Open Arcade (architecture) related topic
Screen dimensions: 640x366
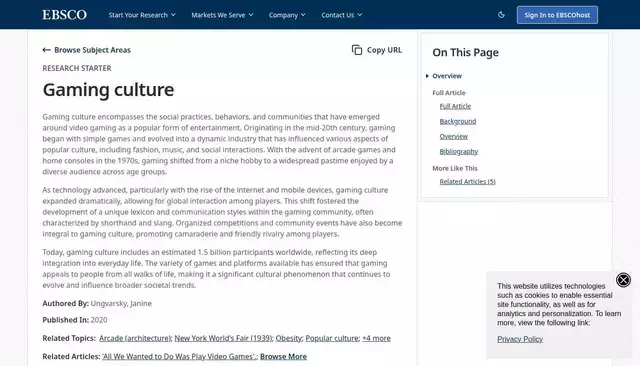(135, 338)
